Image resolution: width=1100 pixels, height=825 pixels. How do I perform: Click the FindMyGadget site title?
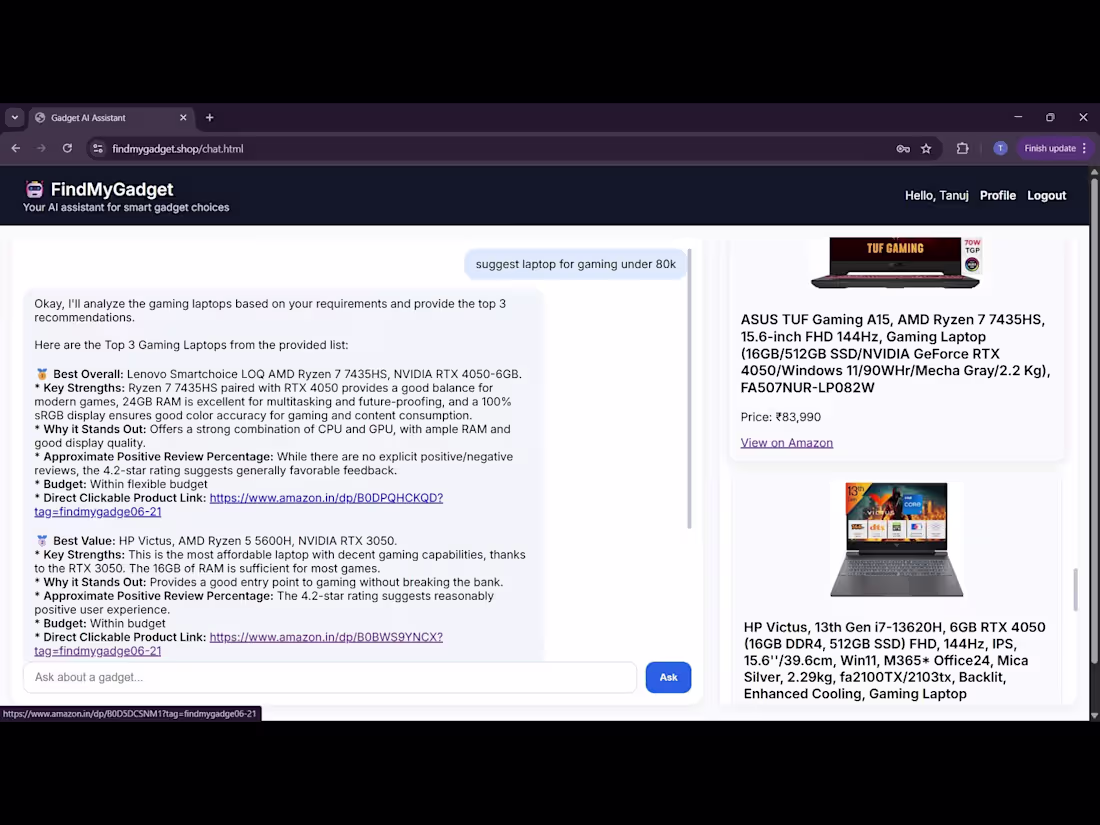112,189
